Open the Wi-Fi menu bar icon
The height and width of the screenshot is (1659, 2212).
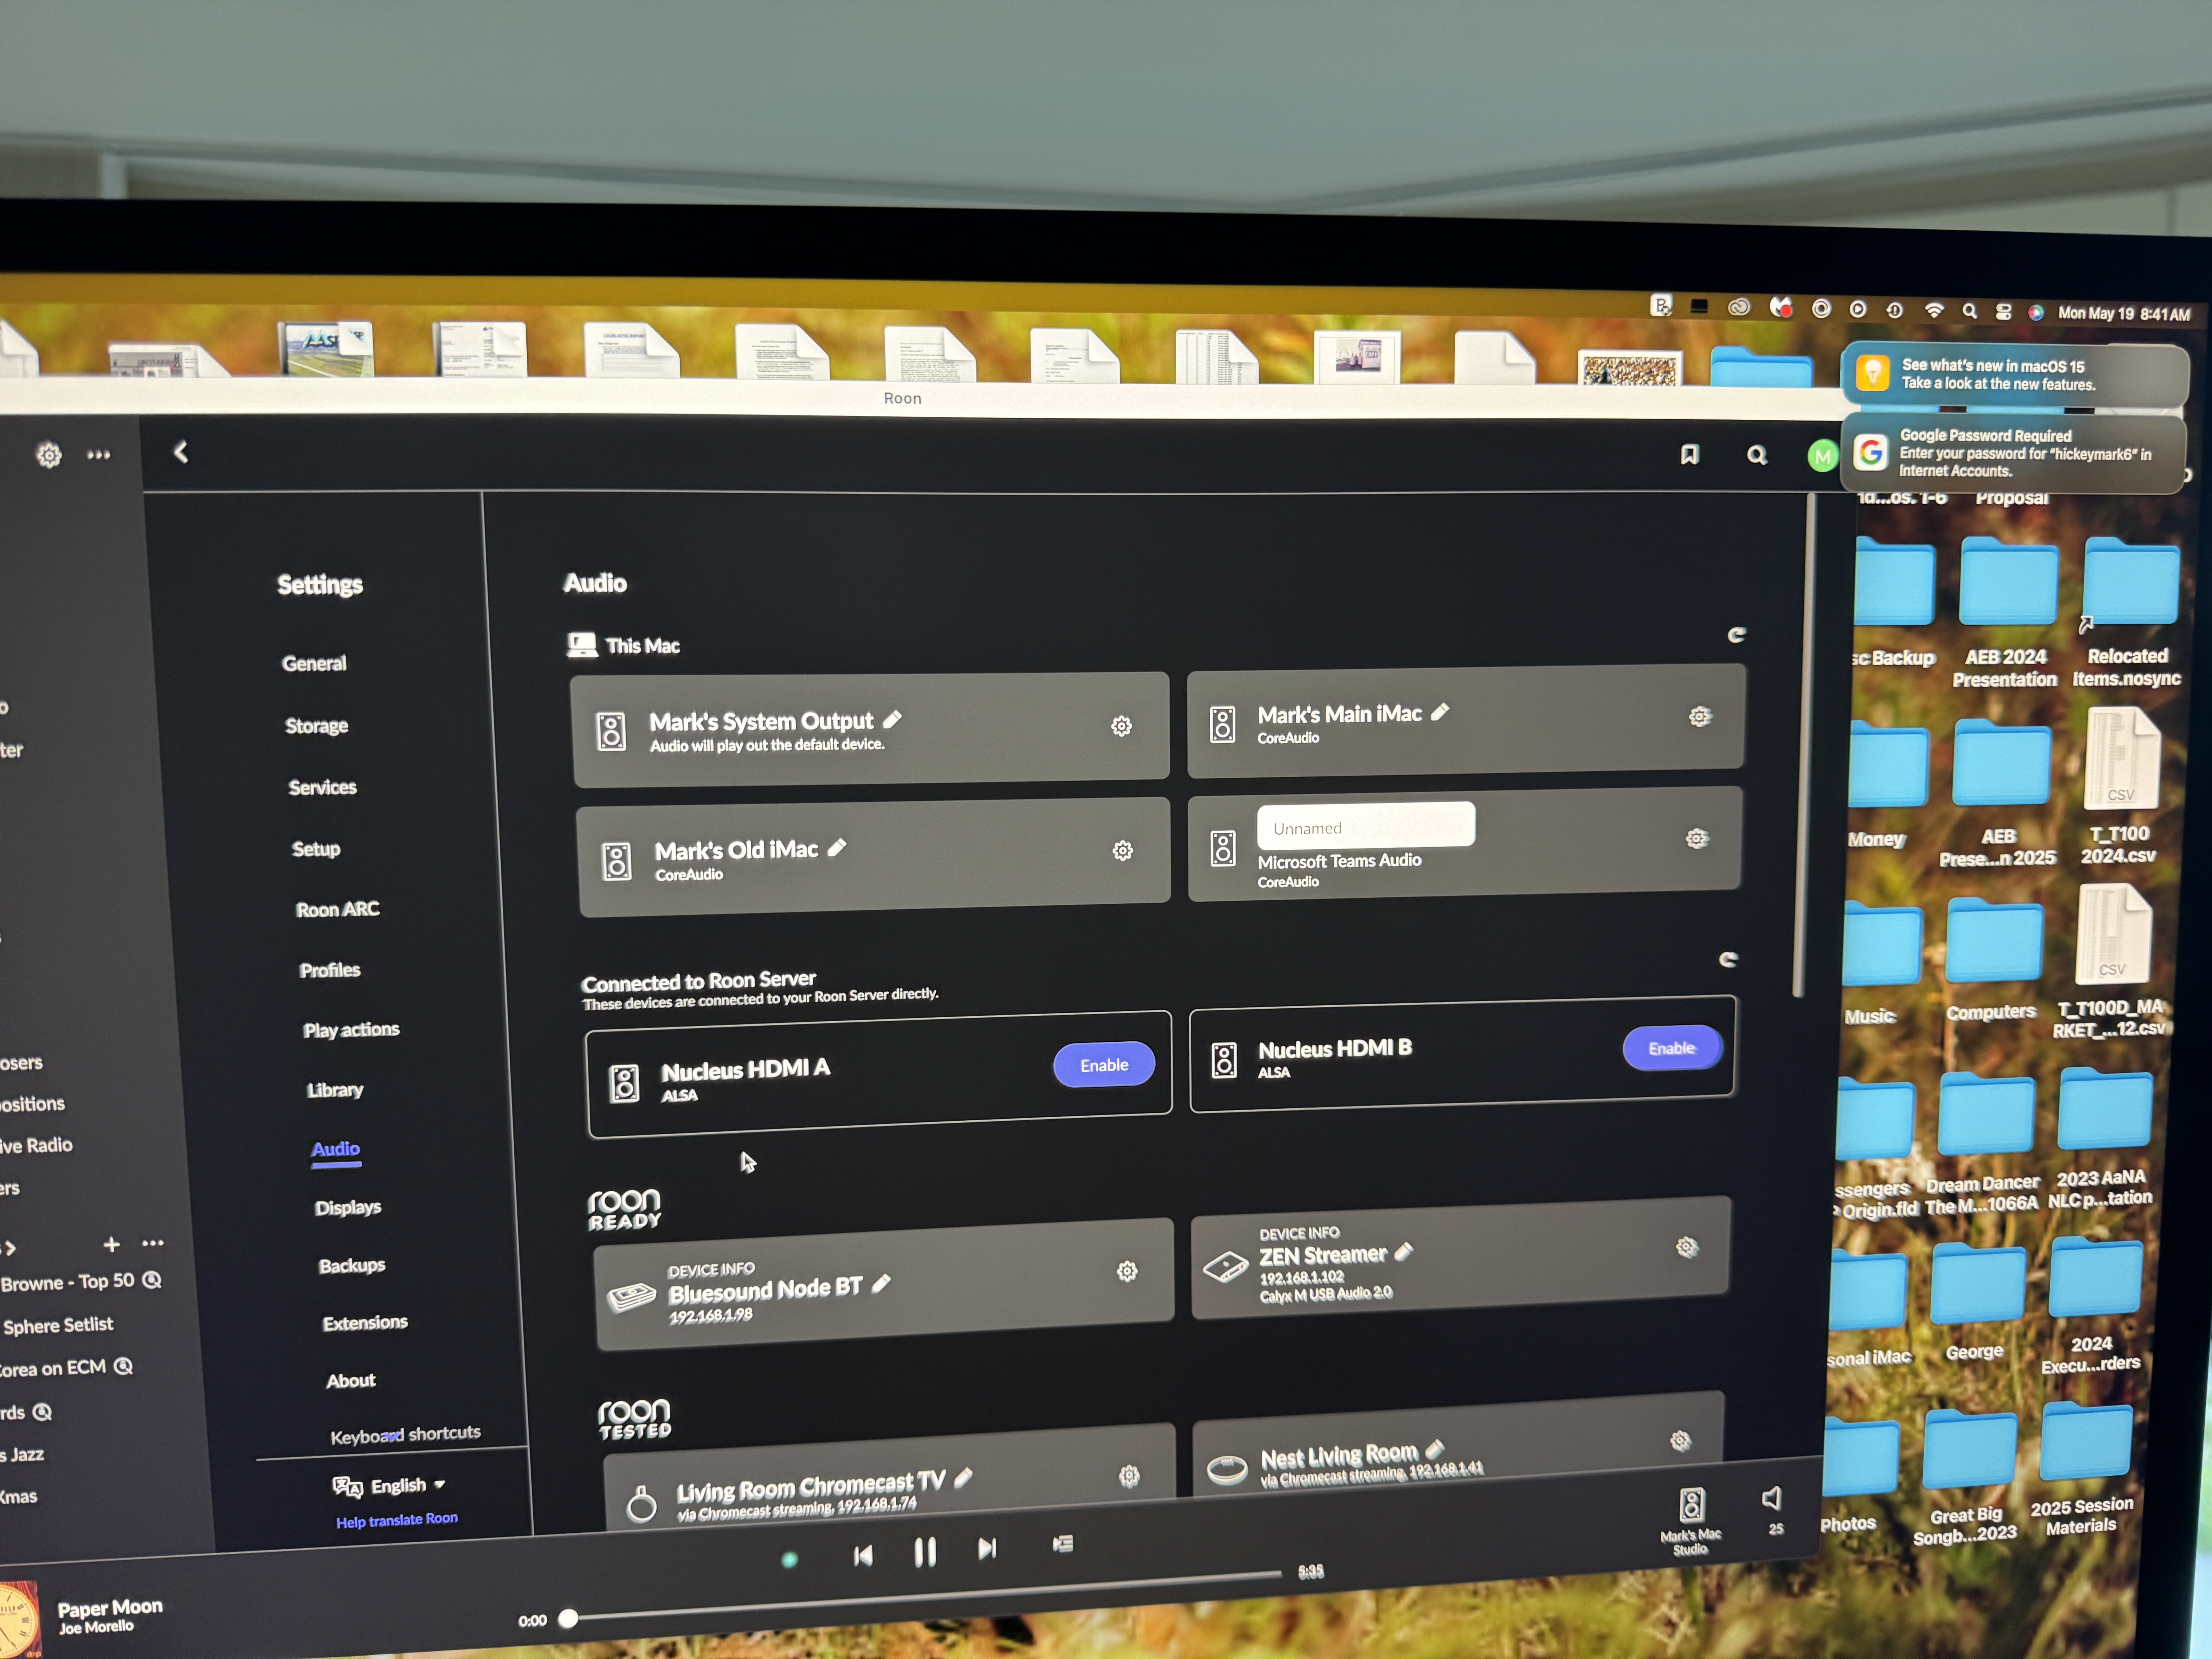(x=1934, y=310)
